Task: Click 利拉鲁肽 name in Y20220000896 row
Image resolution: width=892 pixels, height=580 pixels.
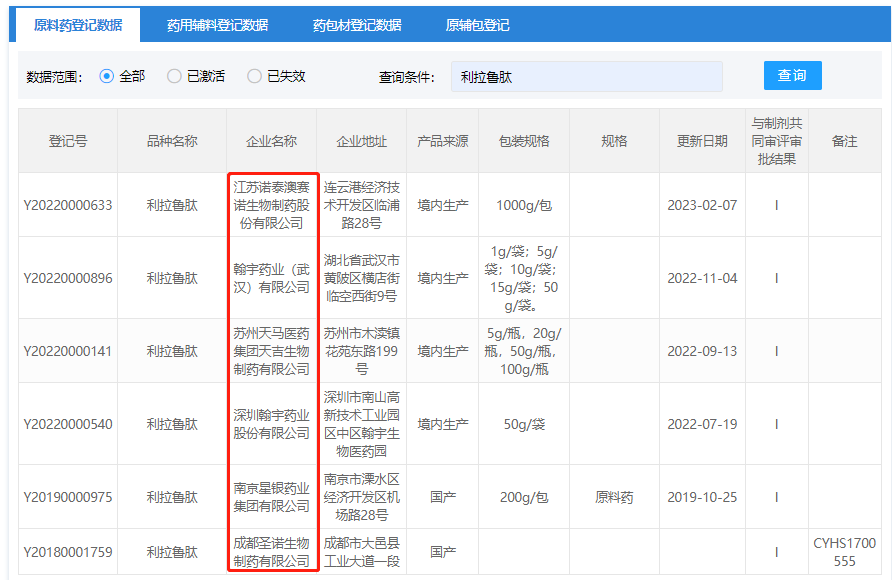Action: tap(172, 278)
